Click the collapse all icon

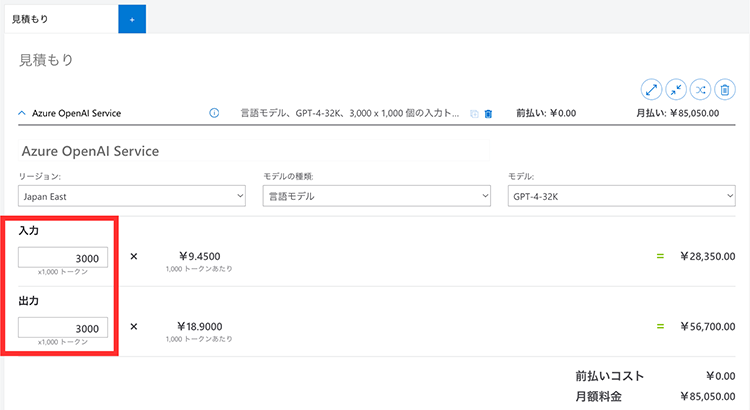pos(676,89)
